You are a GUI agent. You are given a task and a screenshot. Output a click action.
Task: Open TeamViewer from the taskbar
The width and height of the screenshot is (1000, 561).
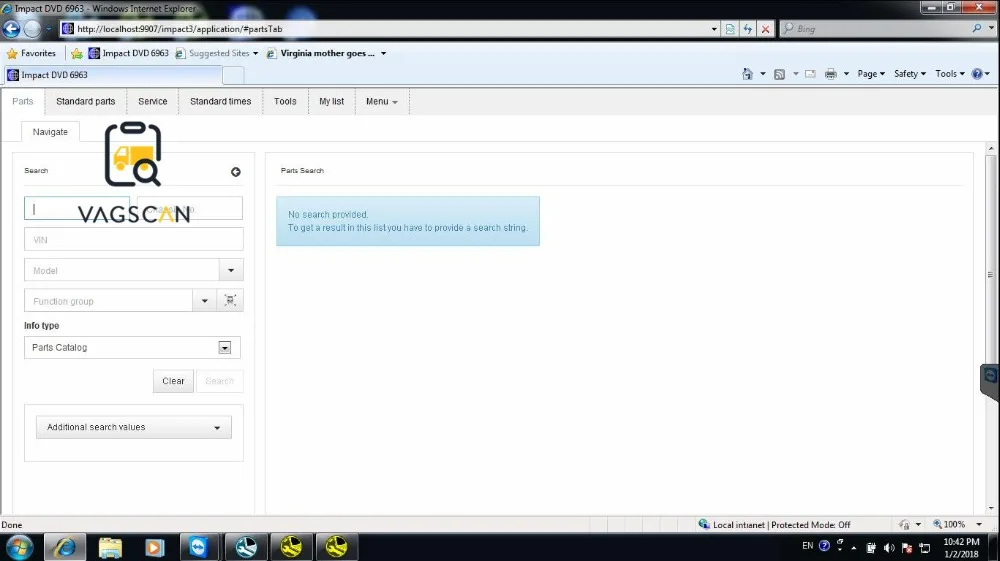coord(199,547)
